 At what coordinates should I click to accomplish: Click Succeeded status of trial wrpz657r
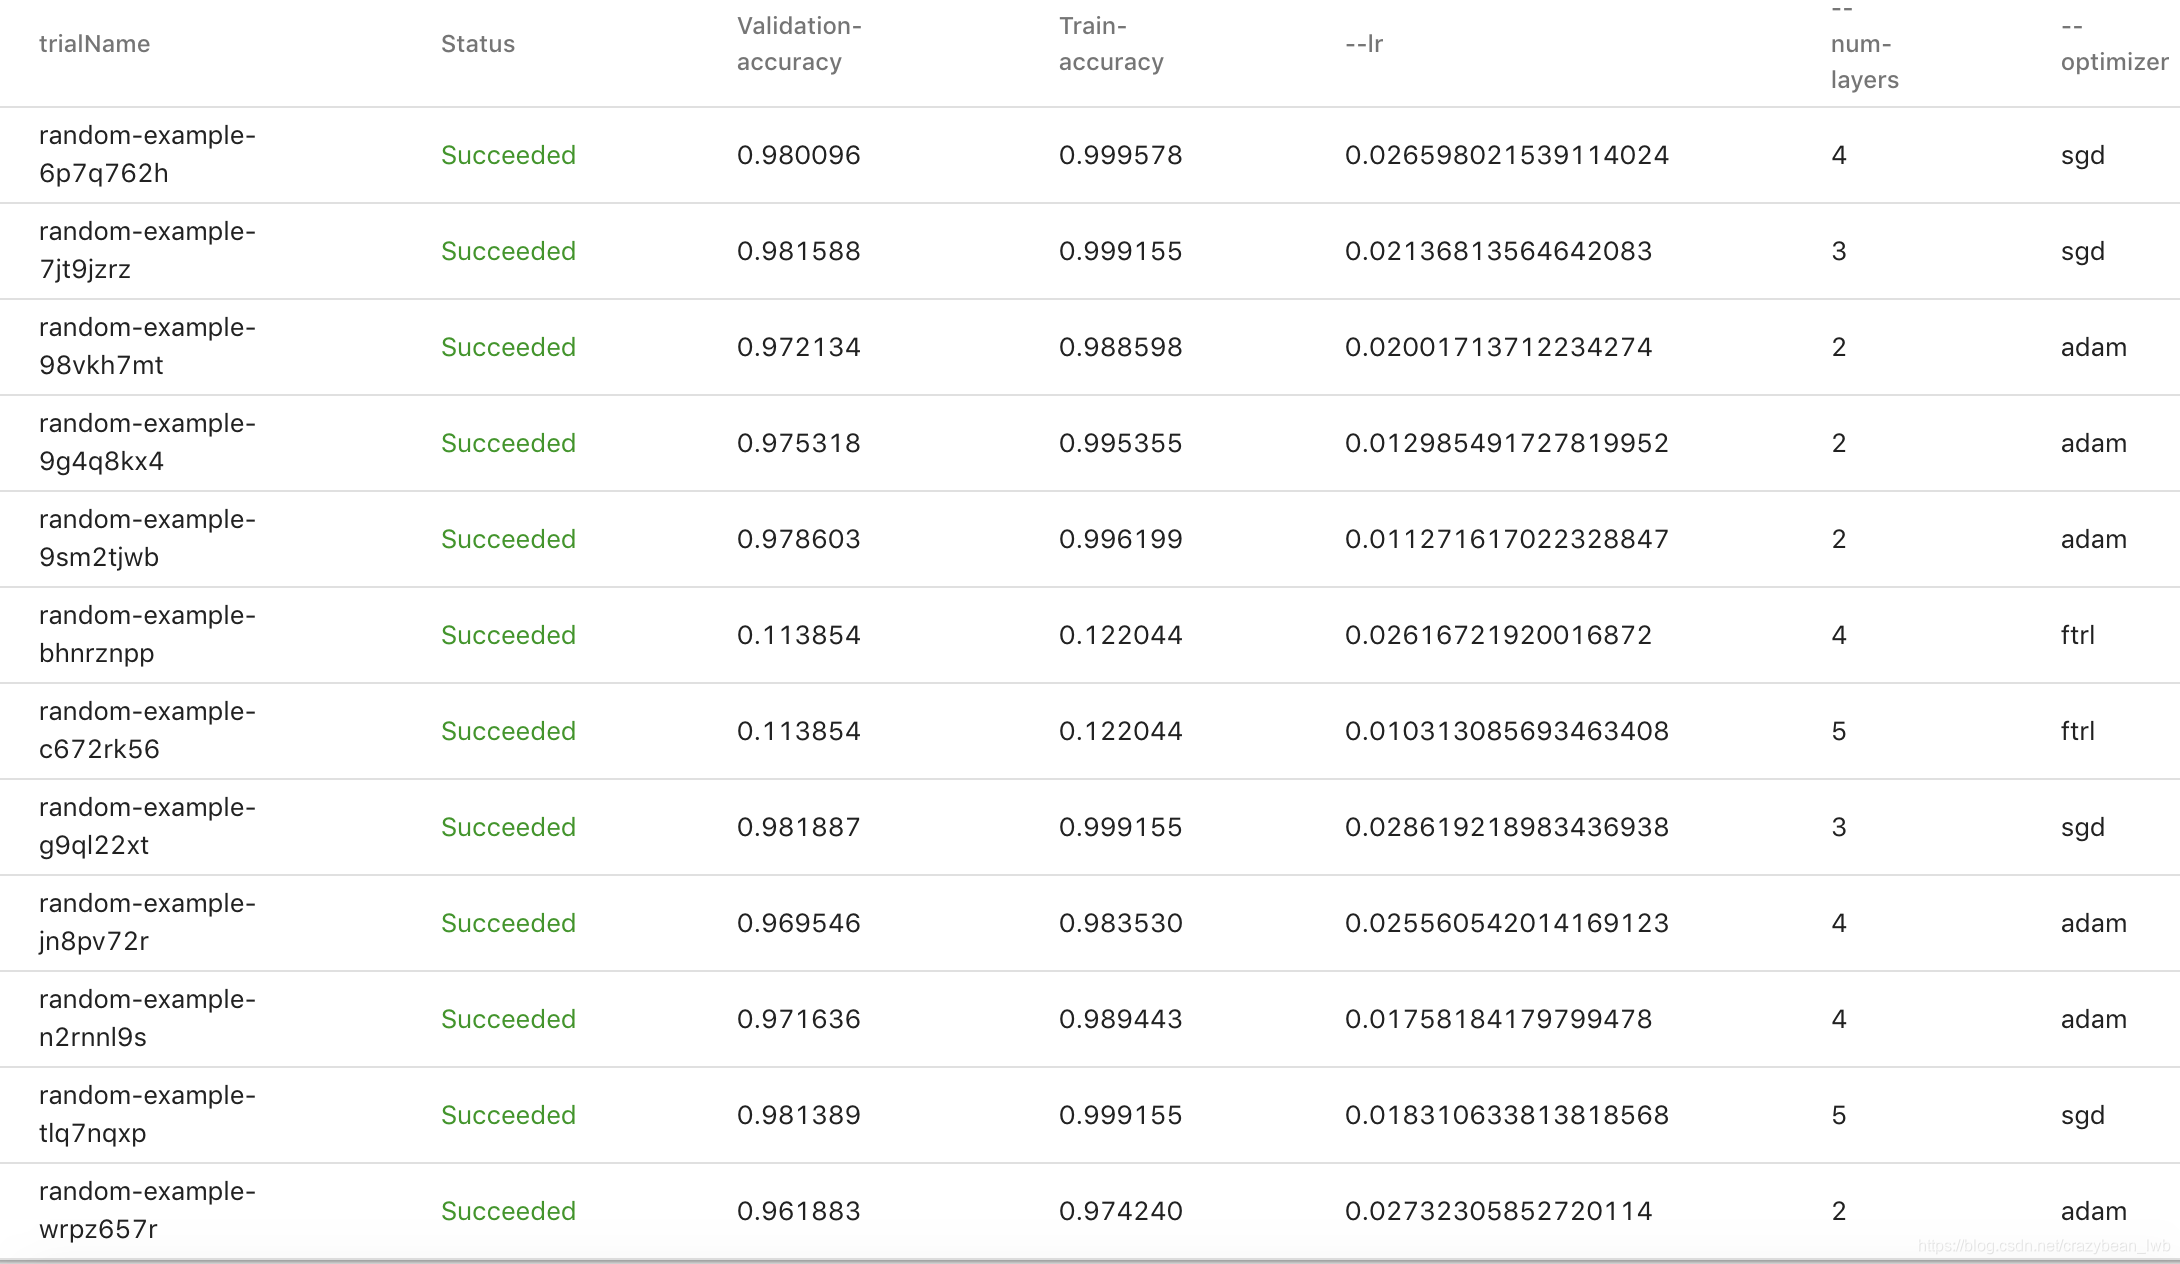pyautogui.click(x=508, y=1211)
